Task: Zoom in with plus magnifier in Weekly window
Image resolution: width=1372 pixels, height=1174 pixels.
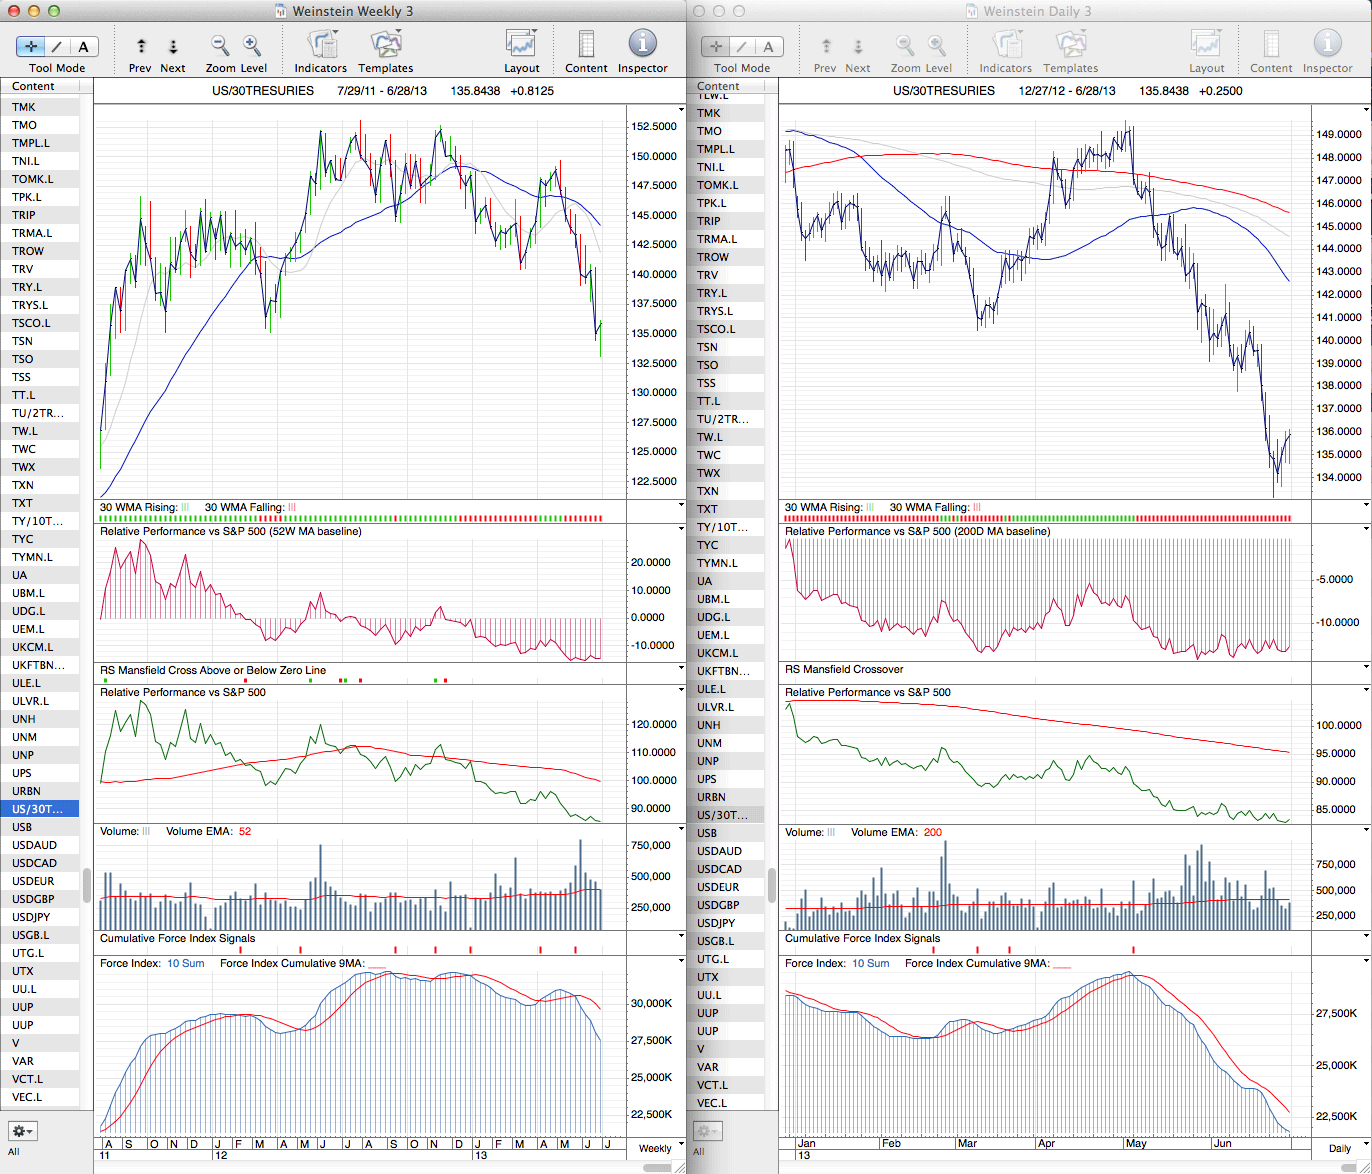Action: coord(252,46)
